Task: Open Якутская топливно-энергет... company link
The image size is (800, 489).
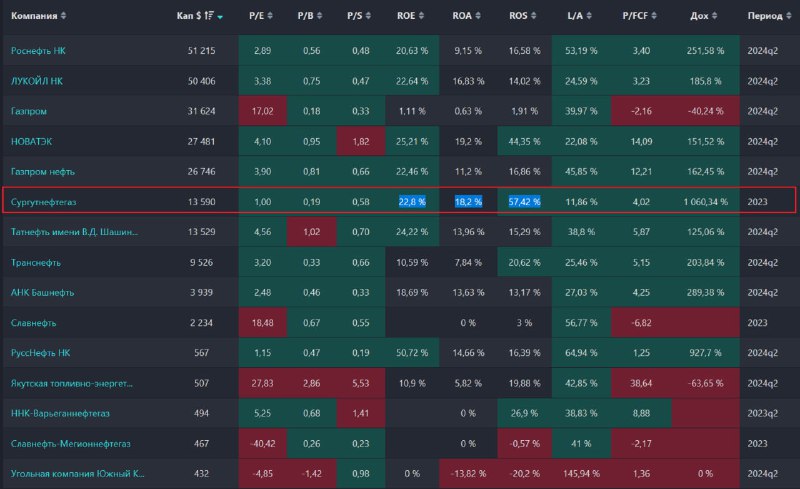Action: (x=72, y=383)
